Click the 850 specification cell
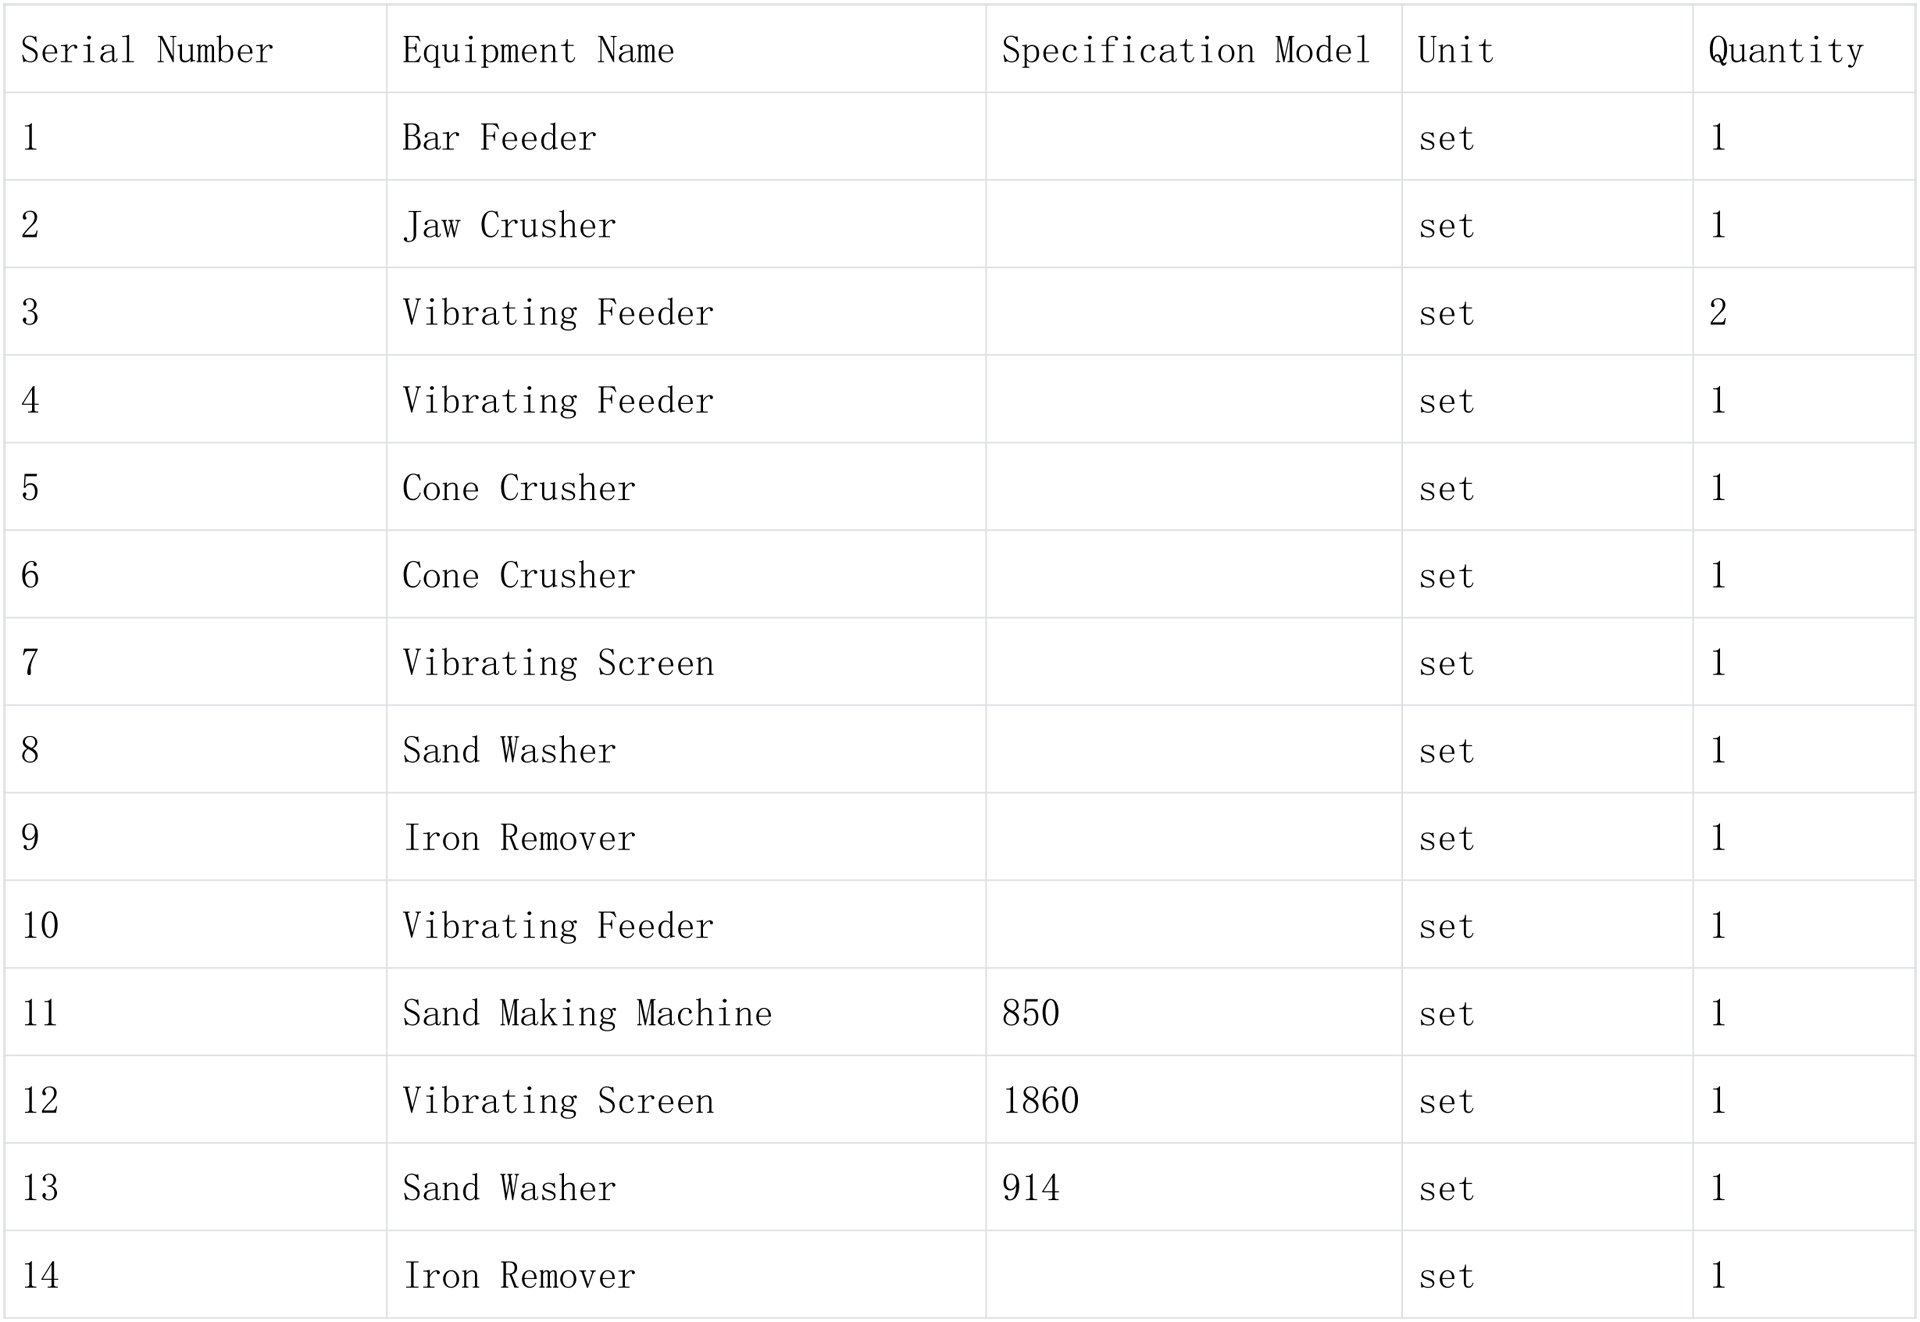The image size is (1920, 1322). point(1194,1012)
